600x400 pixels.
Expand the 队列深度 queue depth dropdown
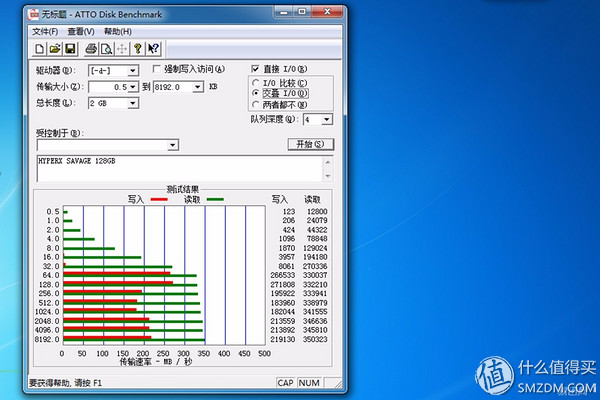tap(326, 119)
